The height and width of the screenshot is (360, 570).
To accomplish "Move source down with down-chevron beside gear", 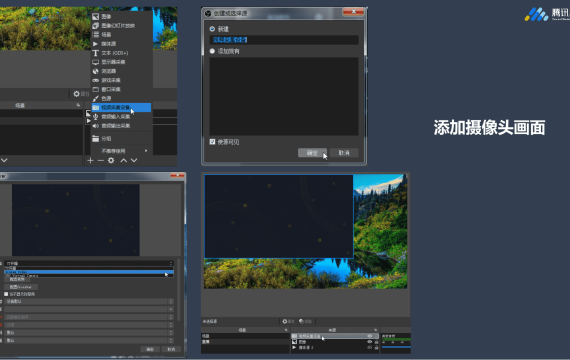I will 134,160.
